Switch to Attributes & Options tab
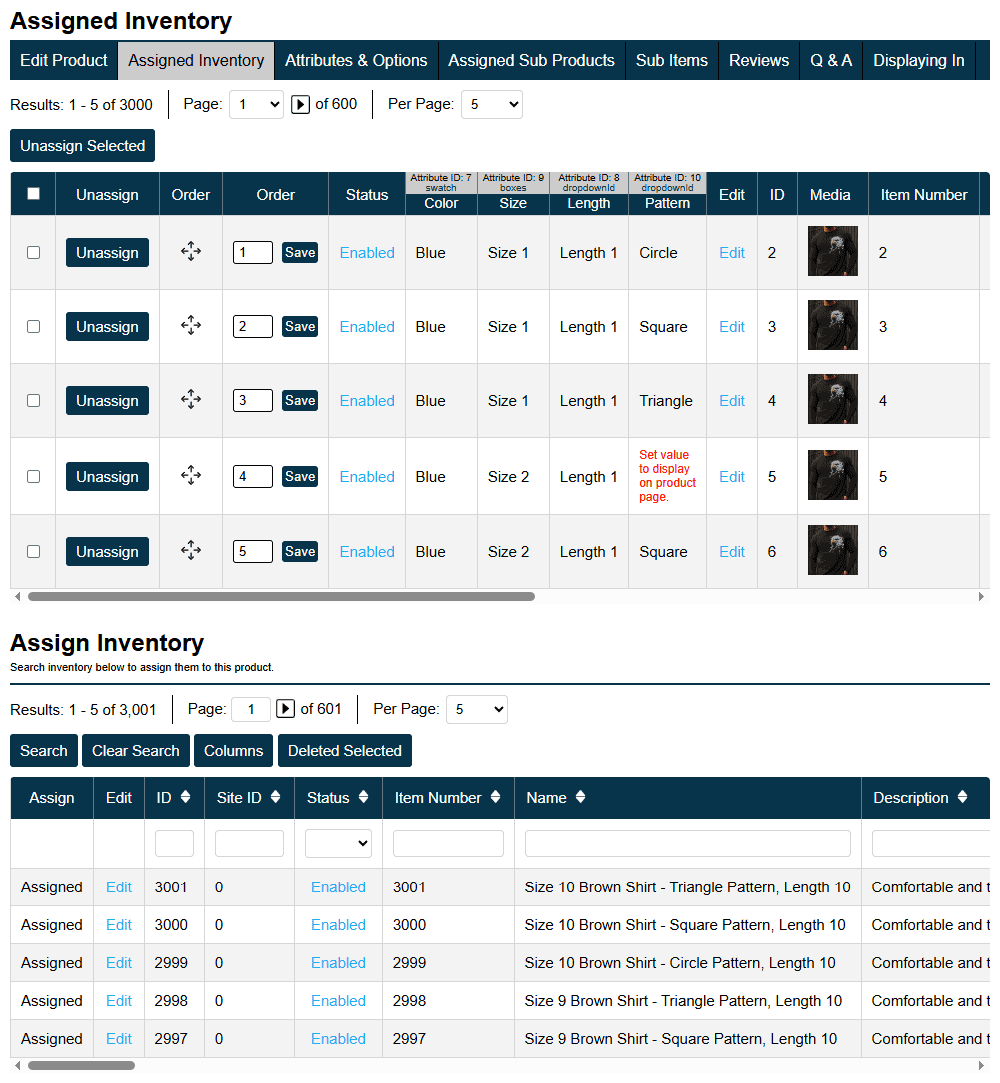Viewport: 1000px width, 1083px height. click(x=356, y=60)
